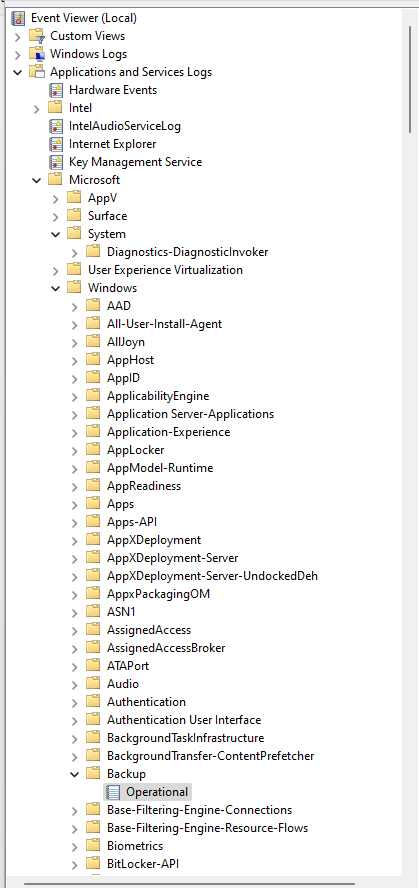Open the Internet Explorer log icon
This screenshot has width=419, height=888.
[x=55, y=144]
